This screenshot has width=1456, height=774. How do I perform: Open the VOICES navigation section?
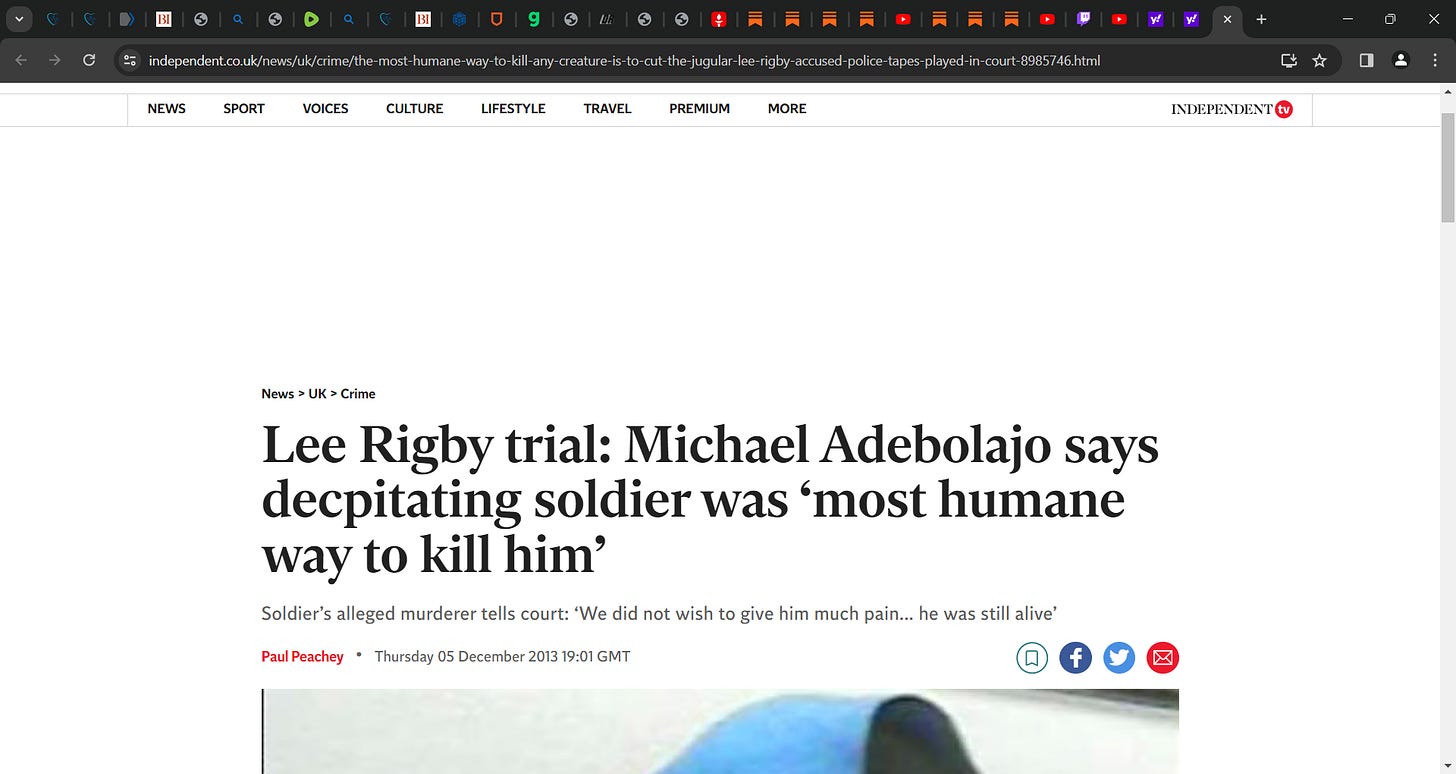tap(325, 109)
